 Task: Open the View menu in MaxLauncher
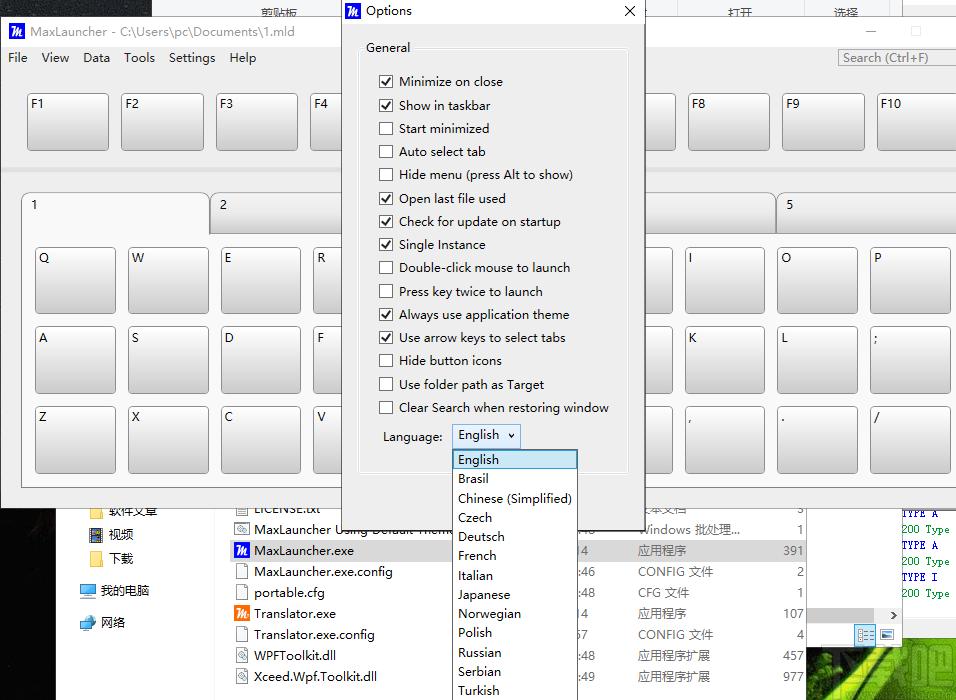(55, 57)
